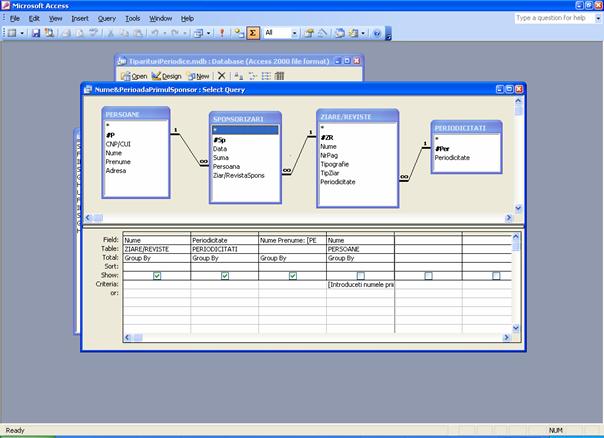Toggle the Totals sigma button
The height and width of the screenshot is (438, 604).
click(x=253, y=33)
